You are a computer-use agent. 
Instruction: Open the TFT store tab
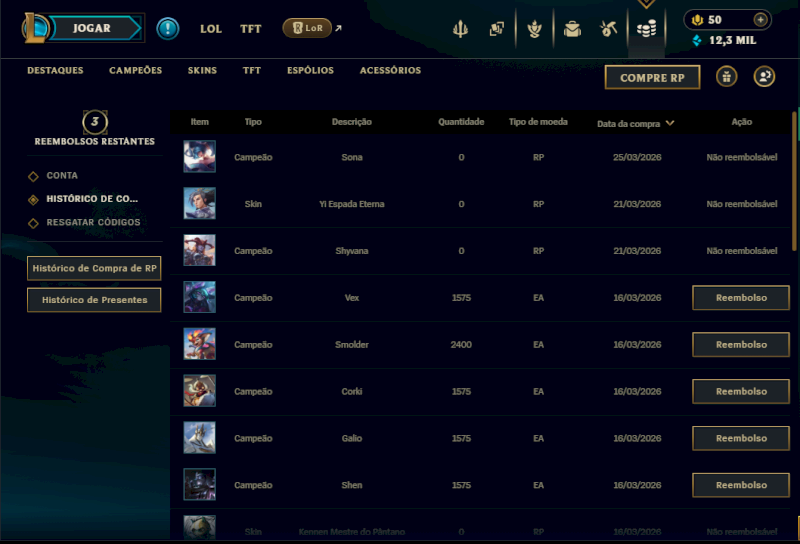point(252,70)
